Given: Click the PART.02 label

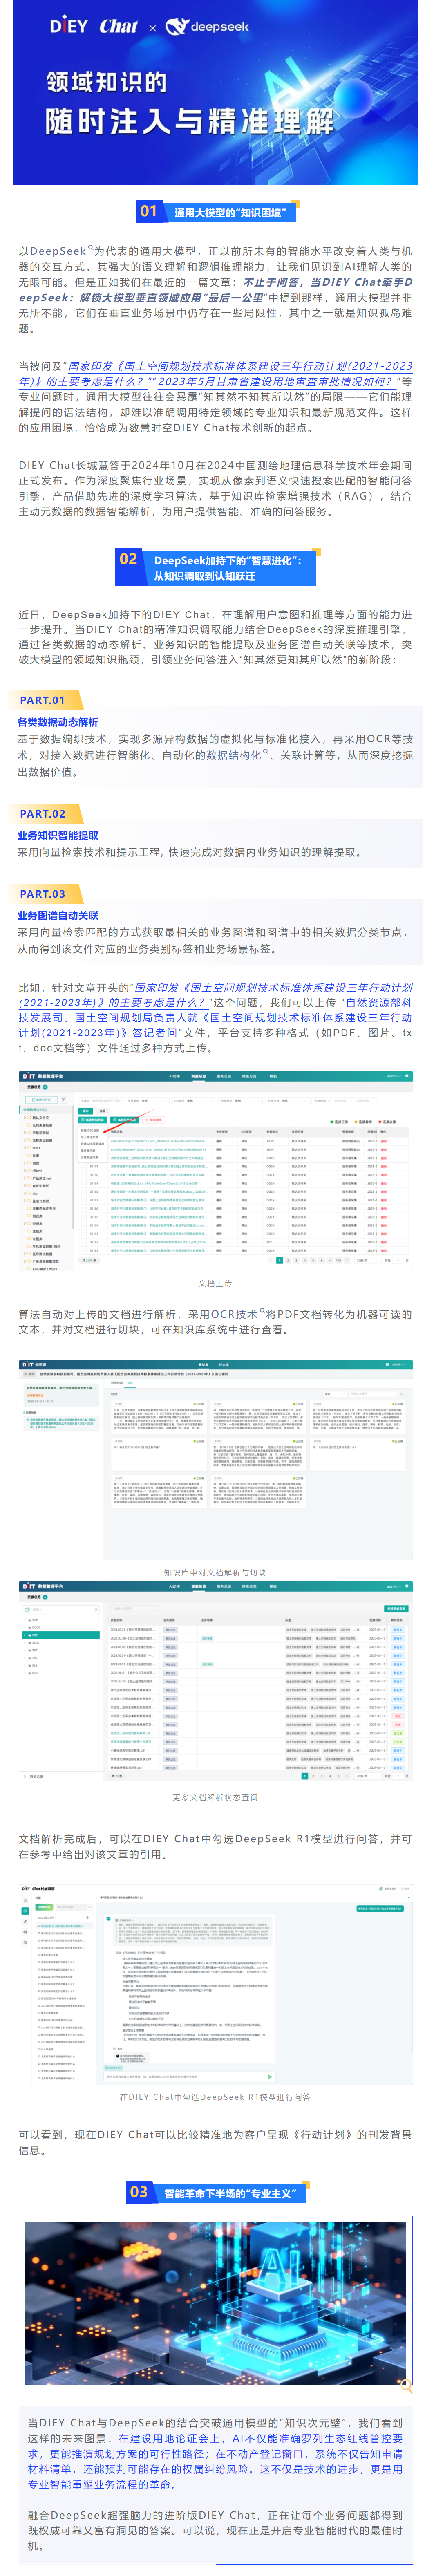Looking at the screenshot, I should coord(43,814).
